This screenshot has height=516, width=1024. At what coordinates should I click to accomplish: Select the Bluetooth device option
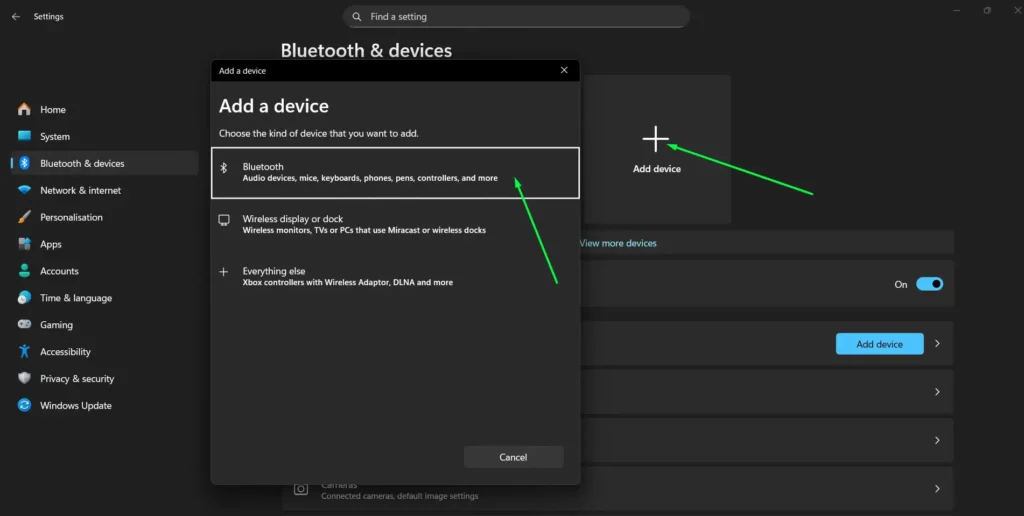click(395, 172)
